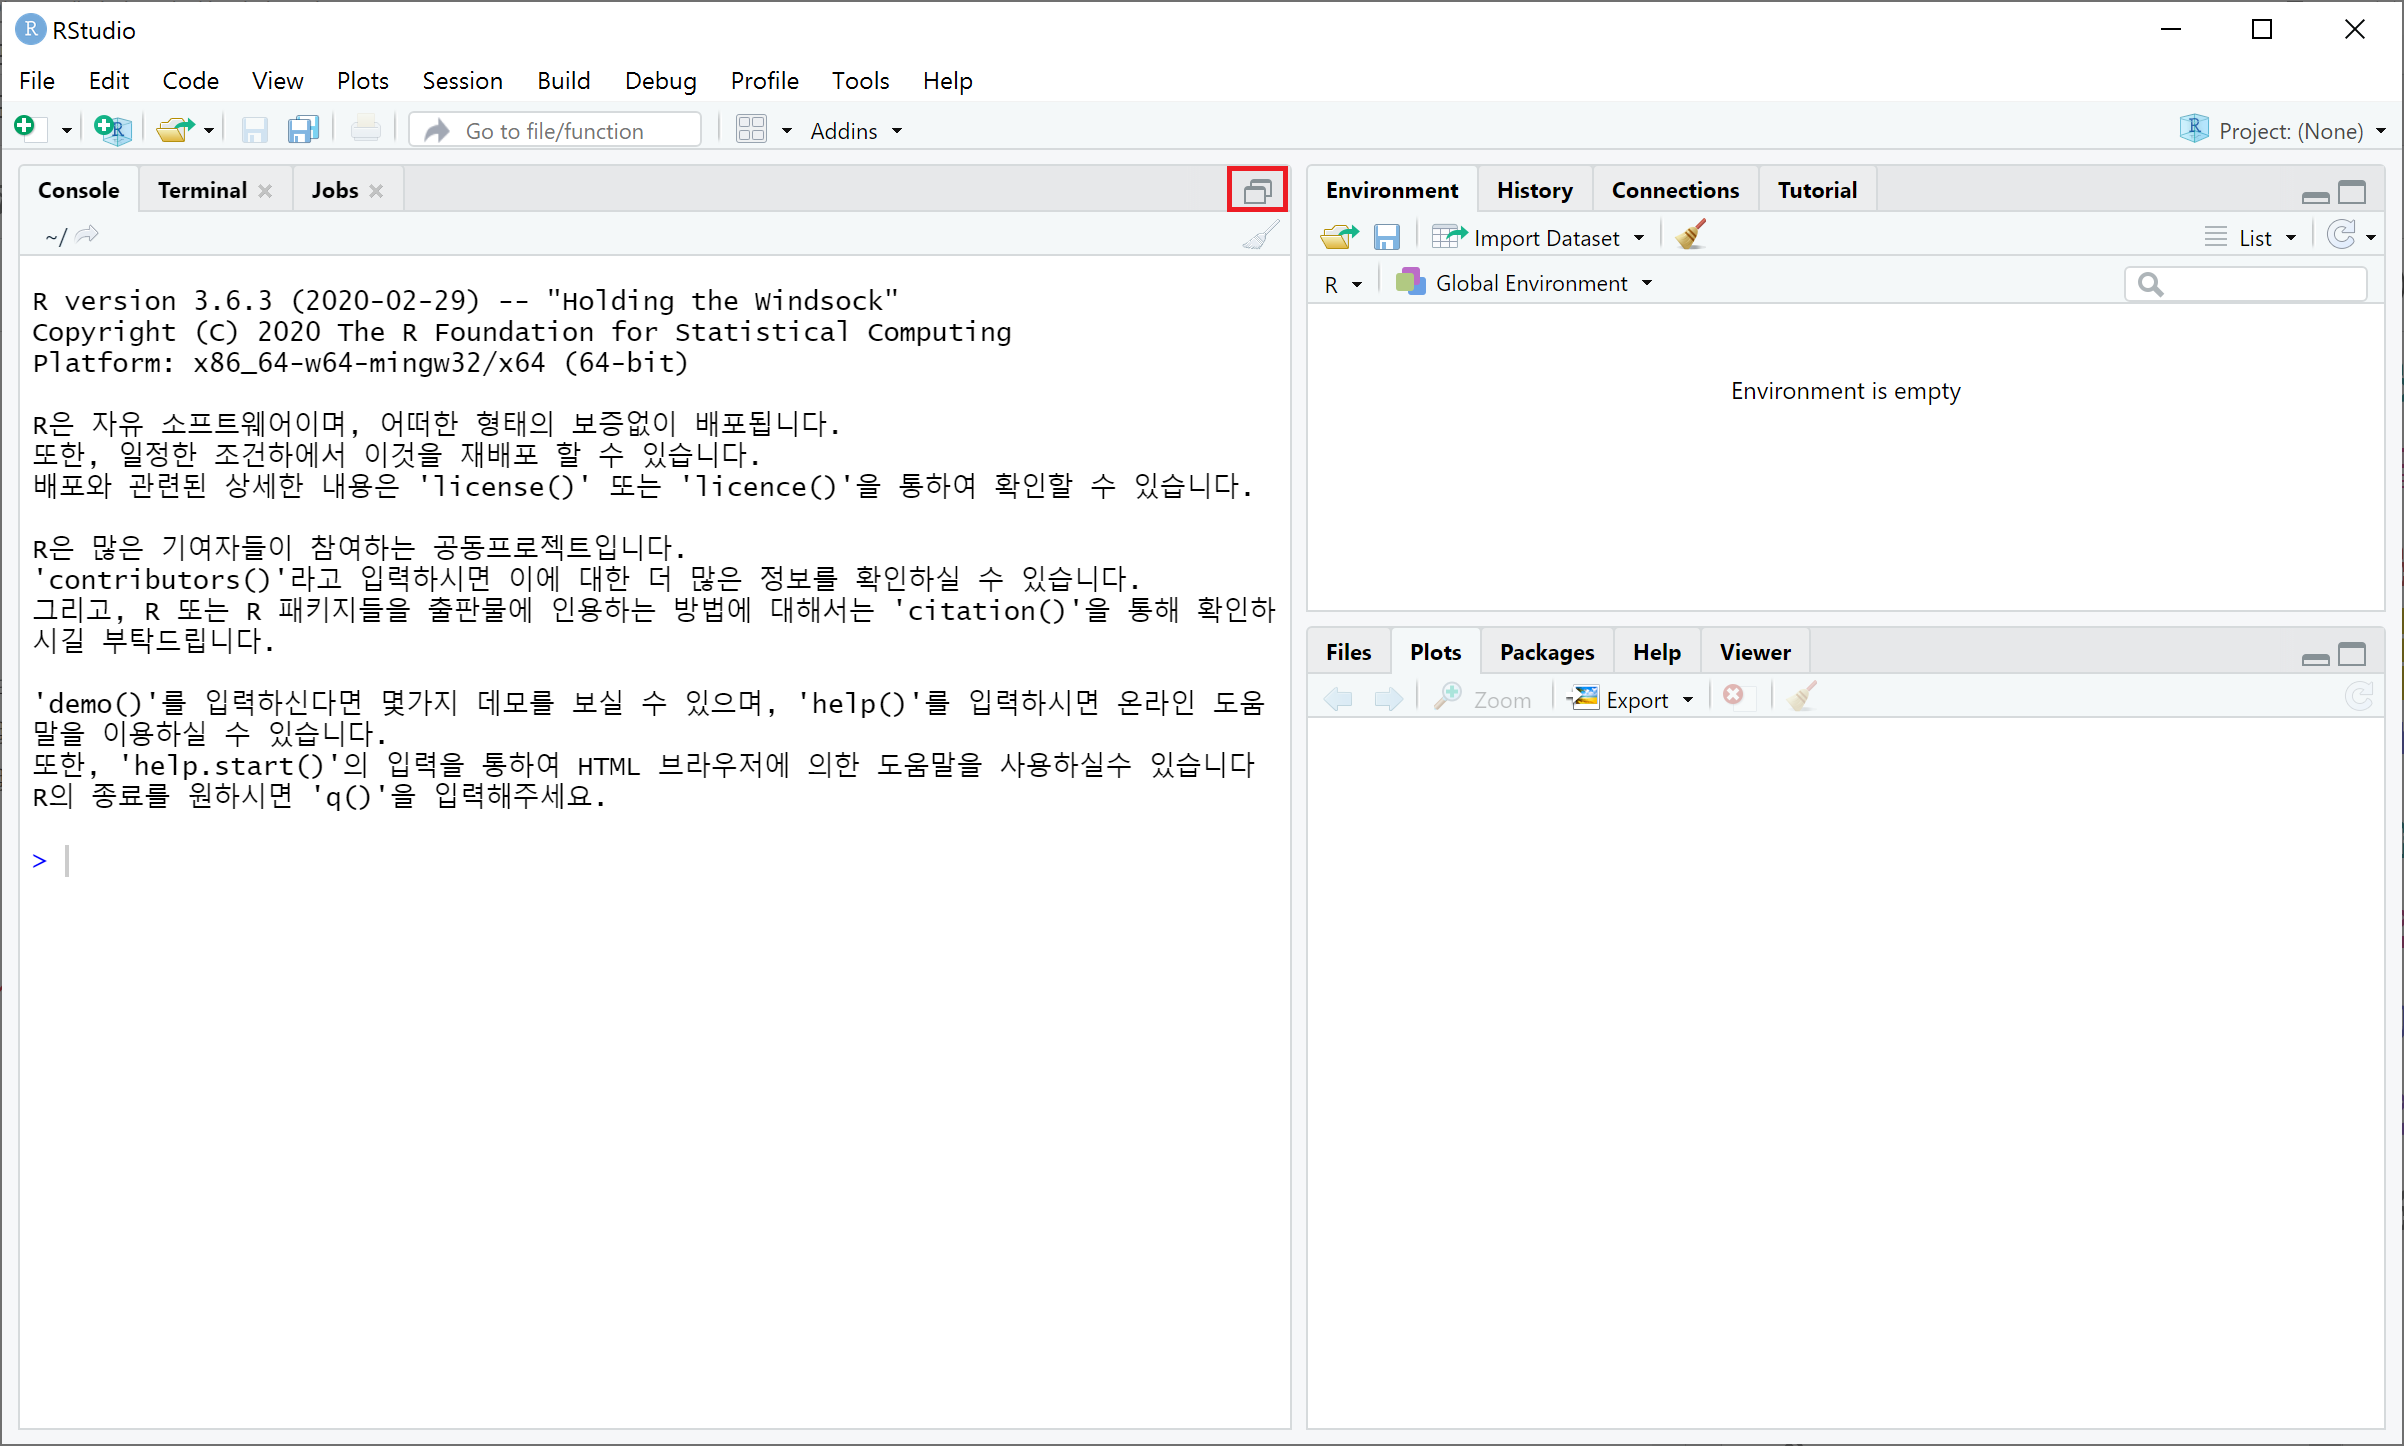This screenshot has width=2404, height=1446.
Task: Focus the Go to file/function field
Action: [x=555, y=130]
